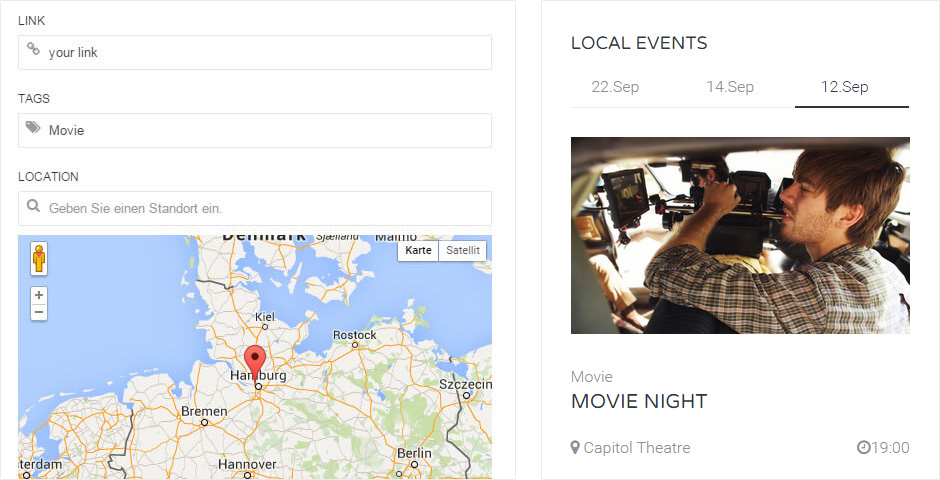
Task: Open the 14.Sep events tab
Action: (x=730, y=87)
